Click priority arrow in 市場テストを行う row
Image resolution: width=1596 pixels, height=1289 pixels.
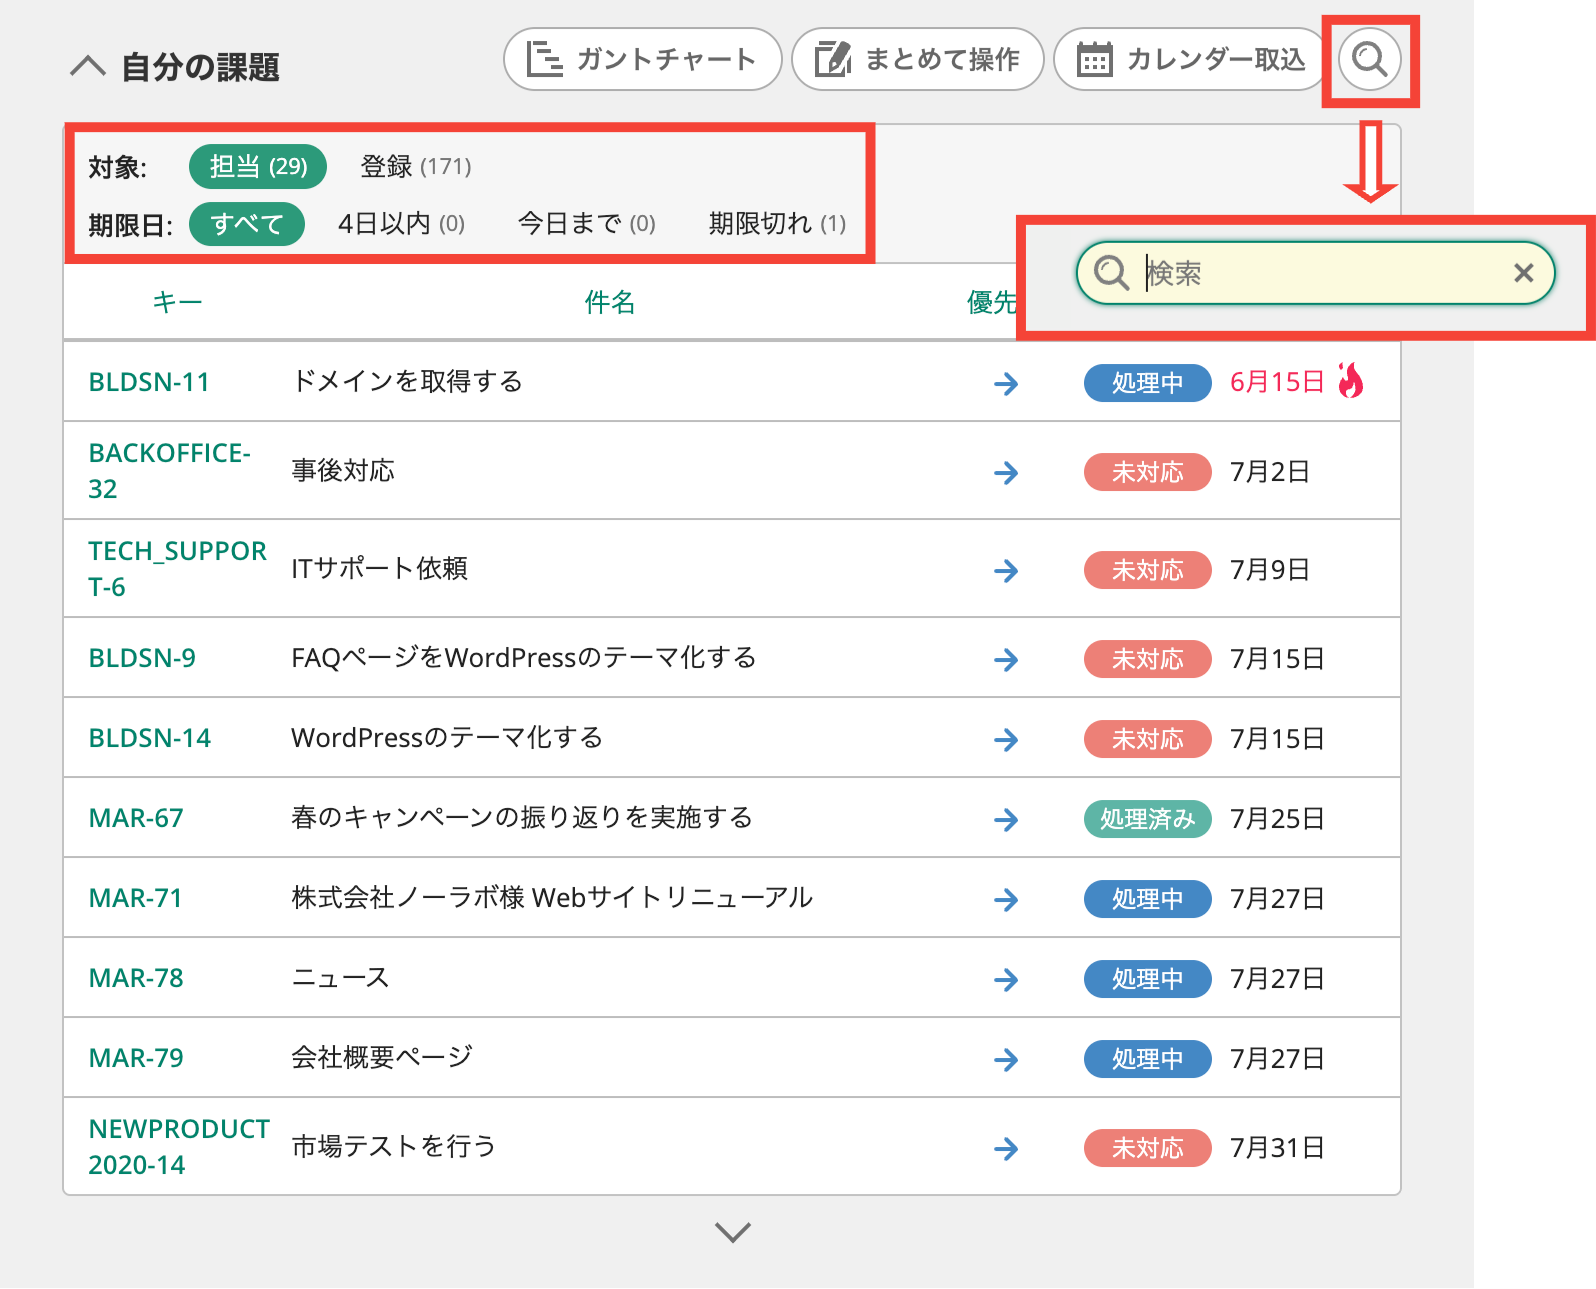point(1006,1148)
